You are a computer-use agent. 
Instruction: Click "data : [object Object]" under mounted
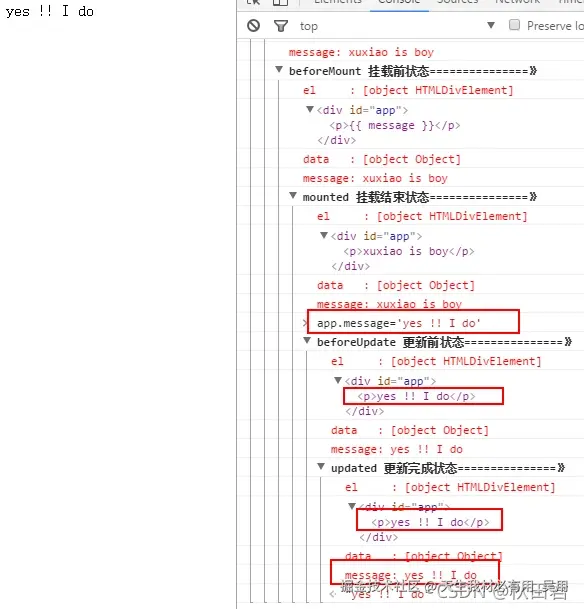pos(396,285)
